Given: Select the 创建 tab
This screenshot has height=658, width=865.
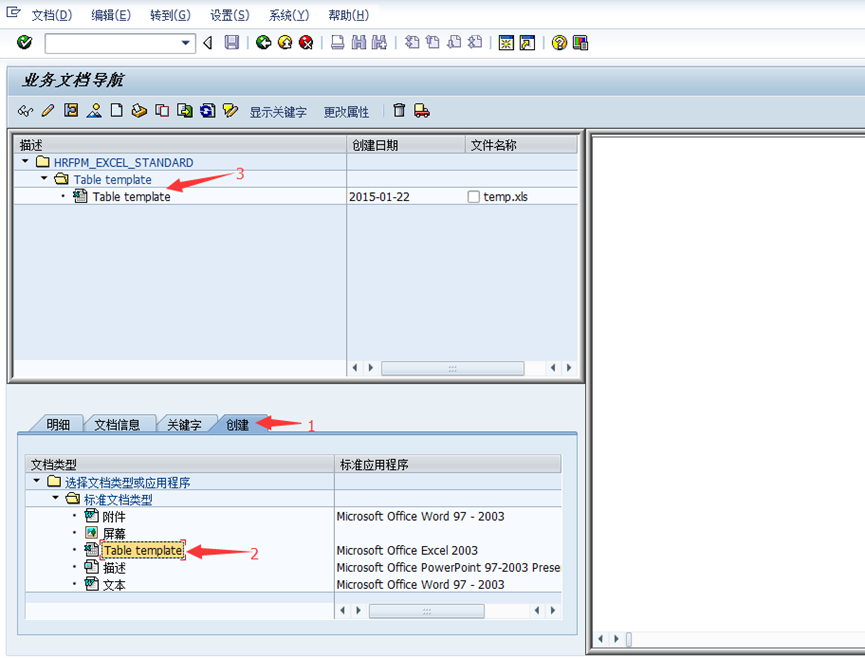Looking at the screenshot, I should pyautogui.click(x=238, y=424).
